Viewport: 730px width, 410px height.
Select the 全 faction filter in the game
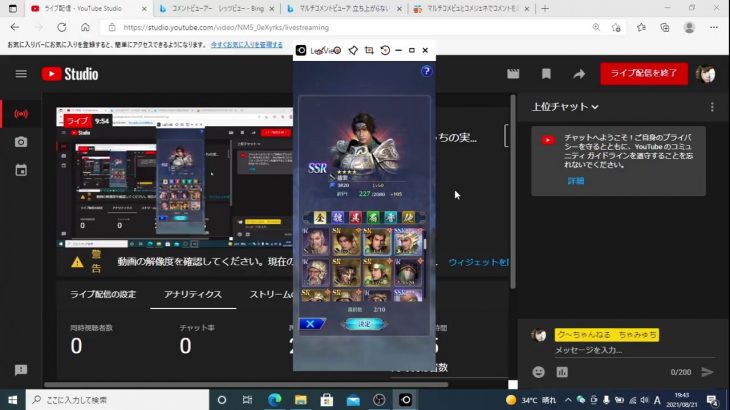320,217
